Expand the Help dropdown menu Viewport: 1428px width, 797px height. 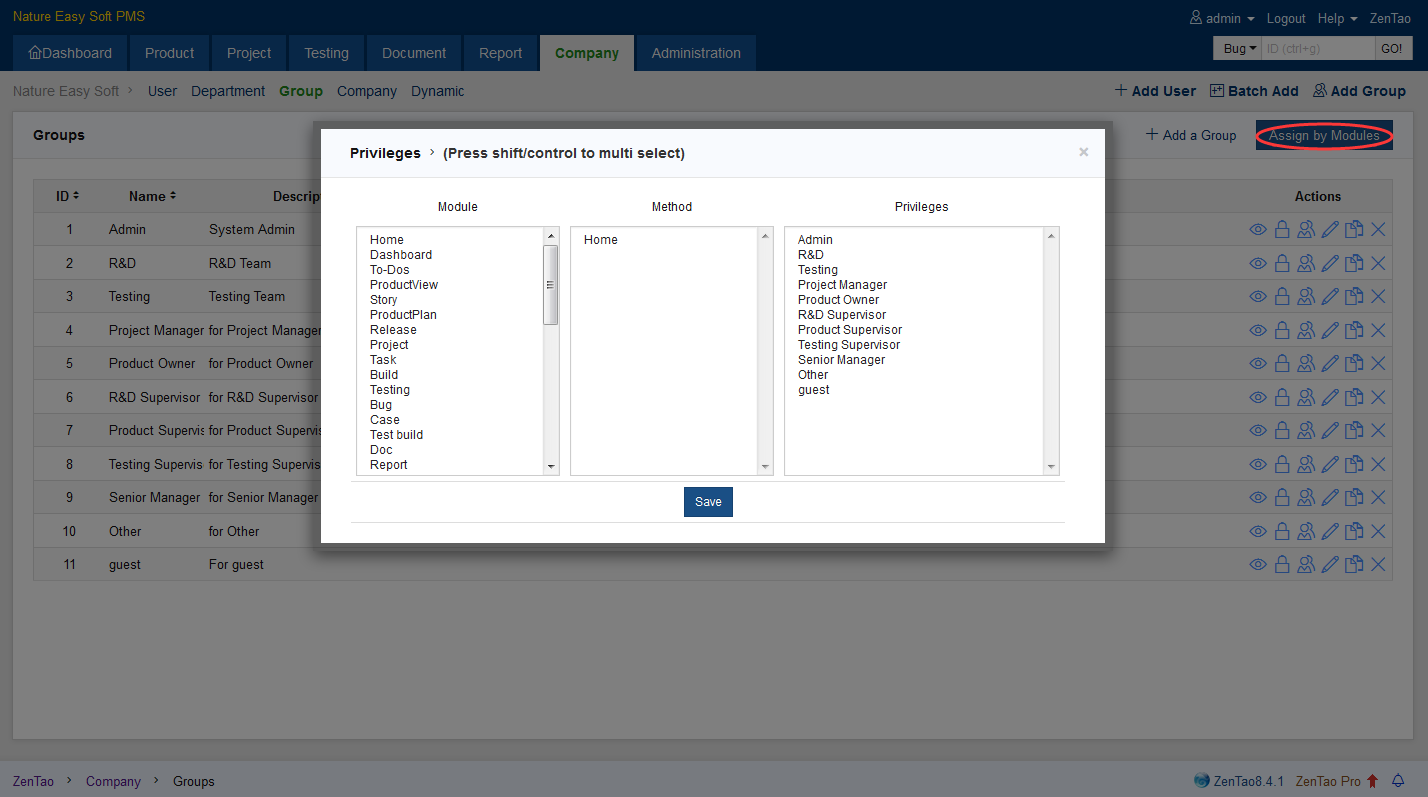1337,18
